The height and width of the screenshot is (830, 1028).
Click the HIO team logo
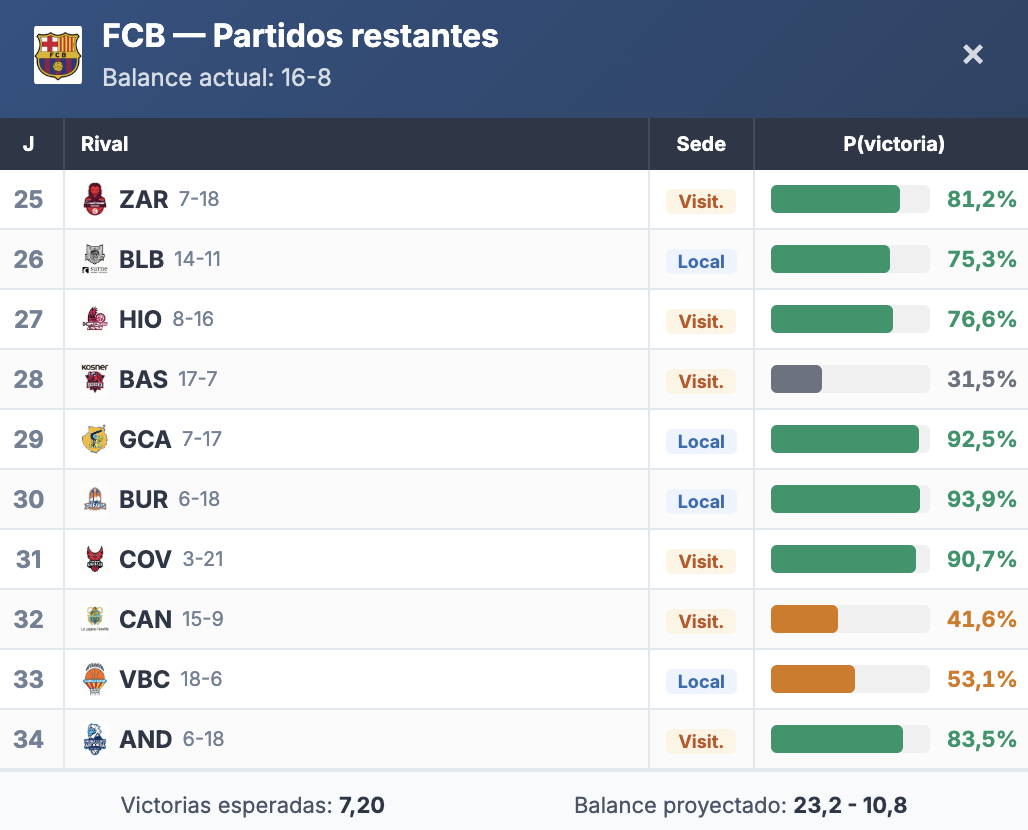click(x=94, y=319)
